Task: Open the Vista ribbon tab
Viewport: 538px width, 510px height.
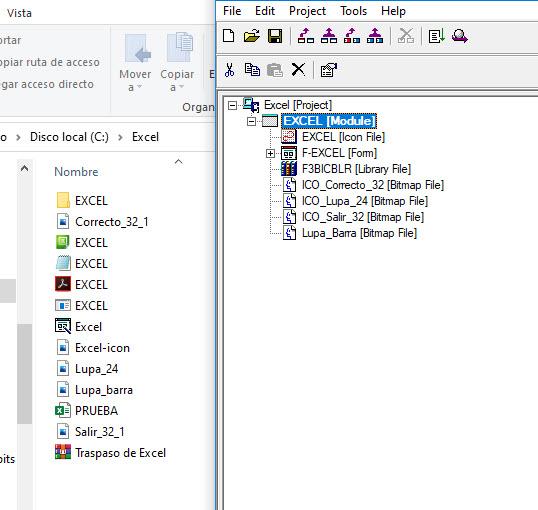Action: click(19, 13)
